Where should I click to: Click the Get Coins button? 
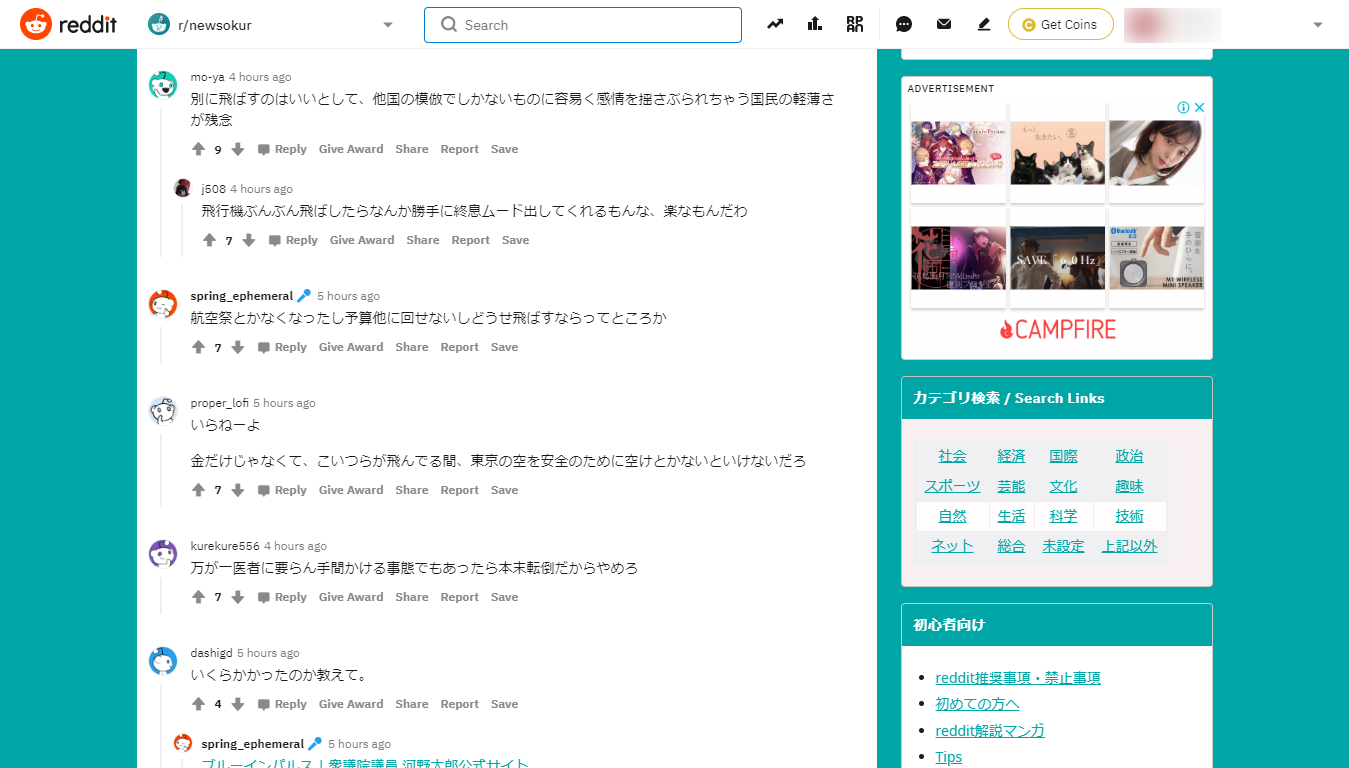[1060, 24]
